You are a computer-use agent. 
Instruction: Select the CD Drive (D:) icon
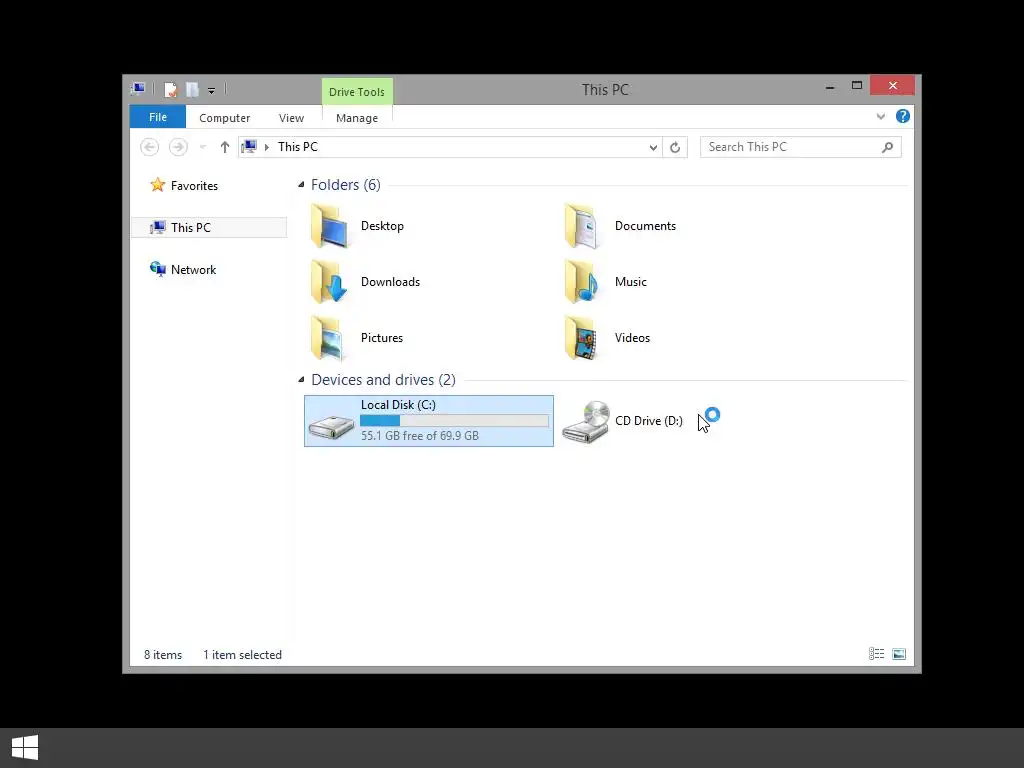(x=586, y=422)
